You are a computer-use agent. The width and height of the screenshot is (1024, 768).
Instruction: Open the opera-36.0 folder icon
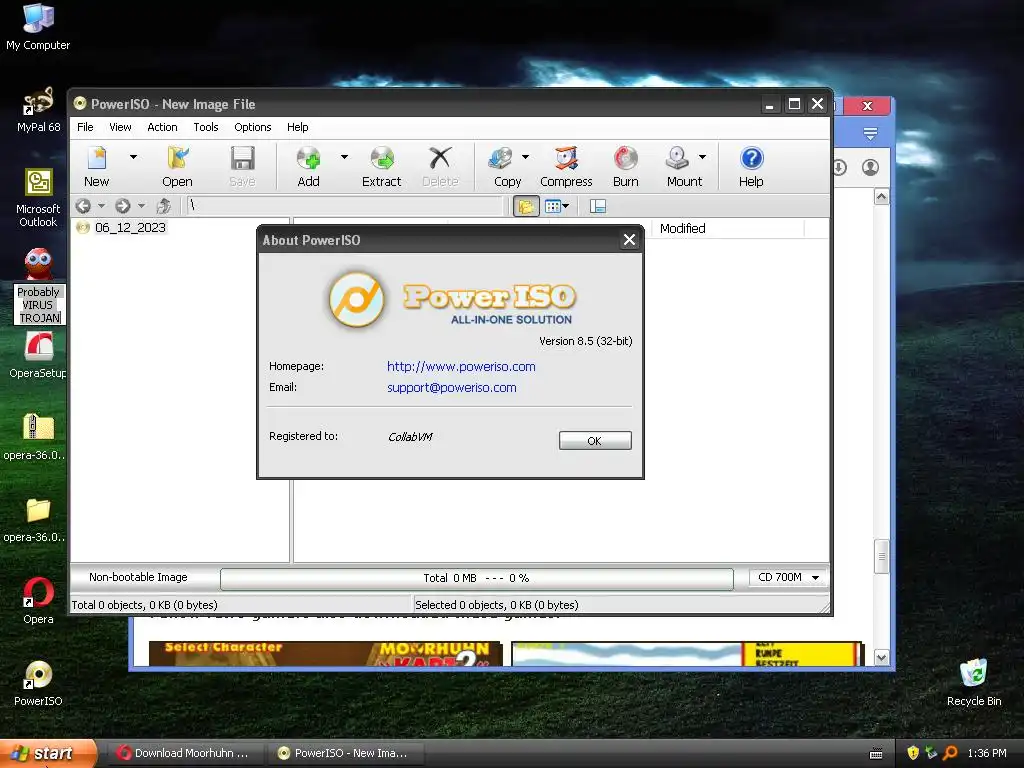click(37, 519)
